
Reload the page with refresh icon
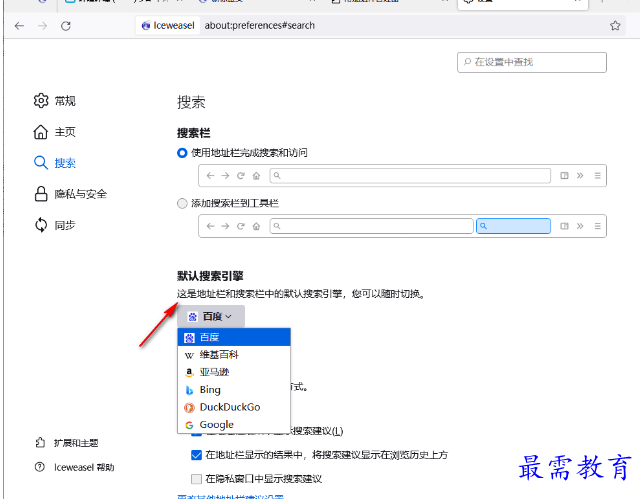[x=66, y=26]
